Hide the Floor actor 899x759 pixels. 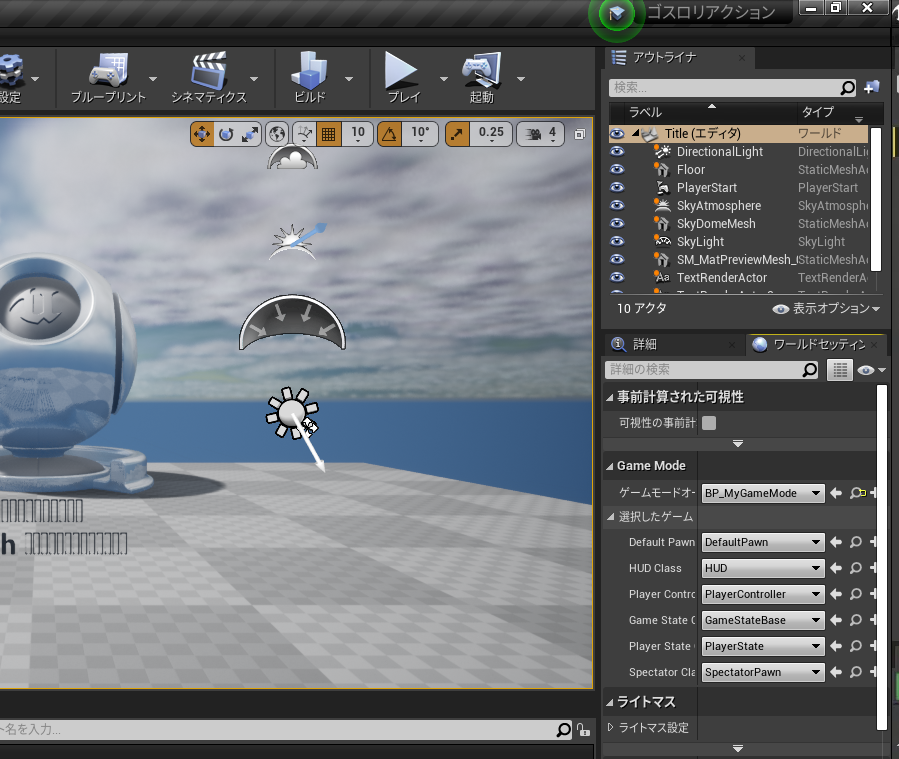(617, 169)
